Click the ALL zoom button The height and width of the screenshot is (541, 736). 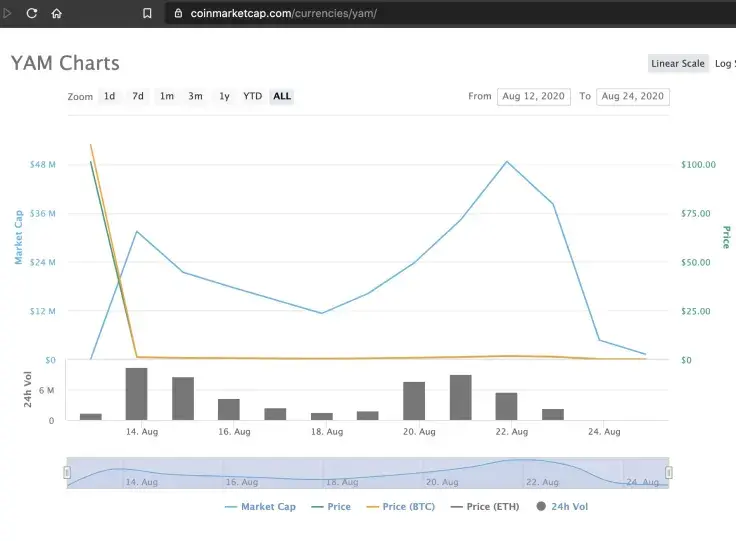coord(282,96)
